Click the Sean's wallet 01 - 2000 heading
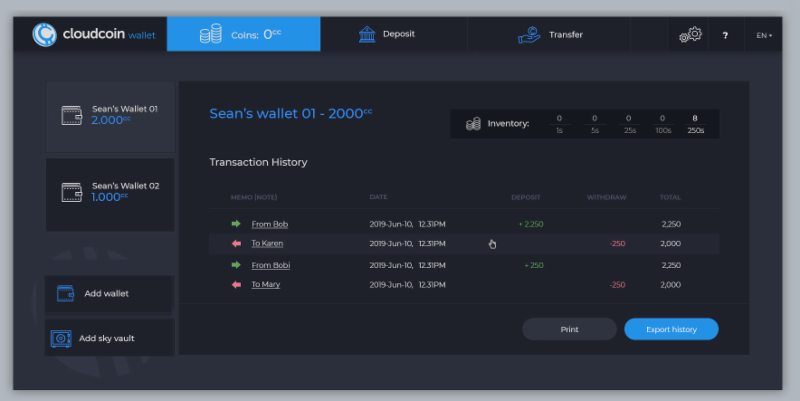Image resolution: width=800 pixels, height=401 pixels. point(291,113)
